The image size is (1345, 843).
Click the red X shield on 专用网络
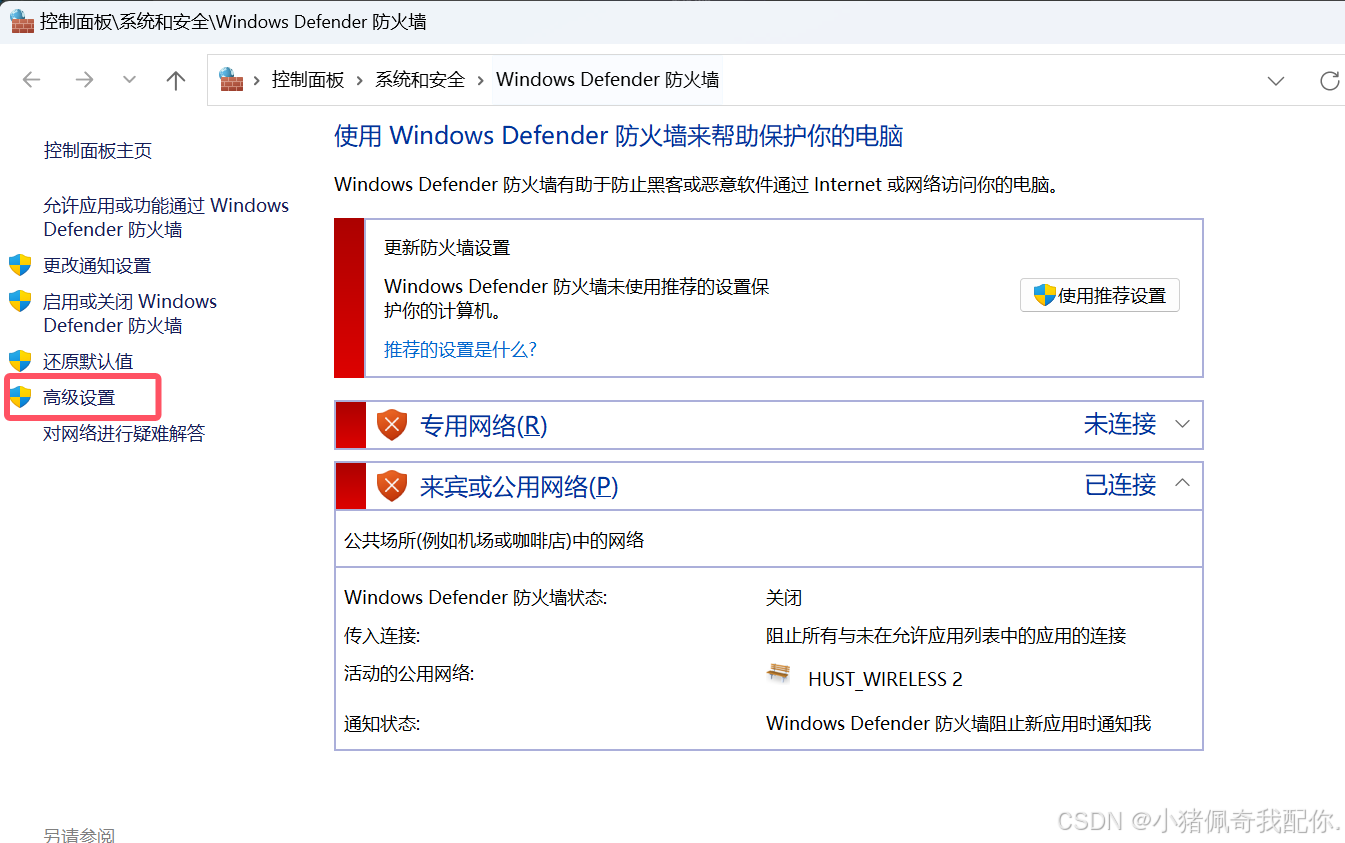pyautogui.click(x=391, y=424)
